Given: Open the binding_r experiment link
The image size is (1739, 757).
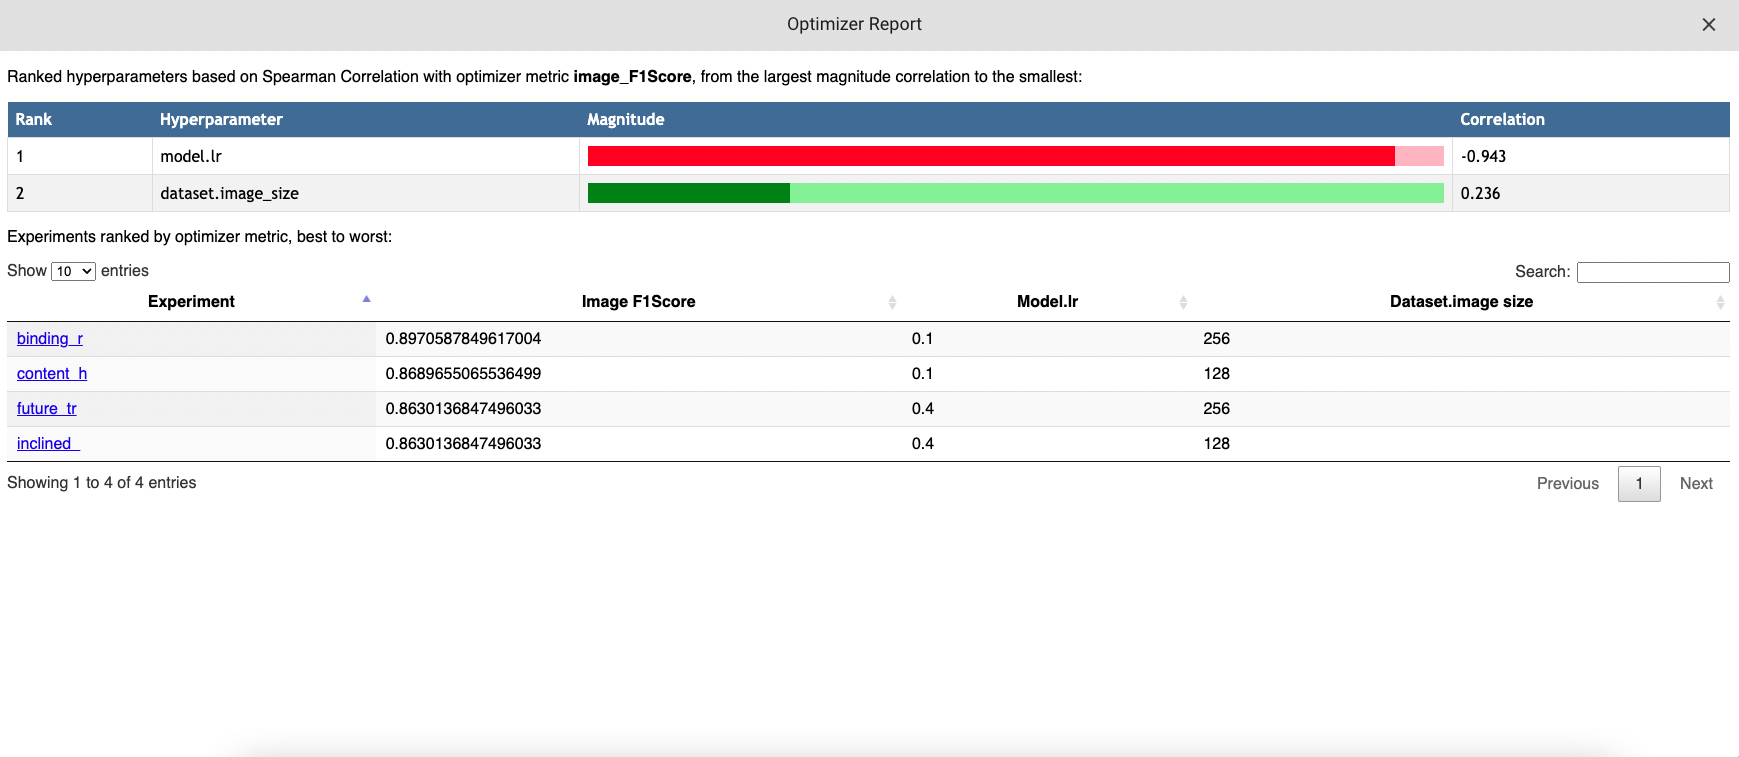Looking at the screenshot, I should click(x=50, y=339).
